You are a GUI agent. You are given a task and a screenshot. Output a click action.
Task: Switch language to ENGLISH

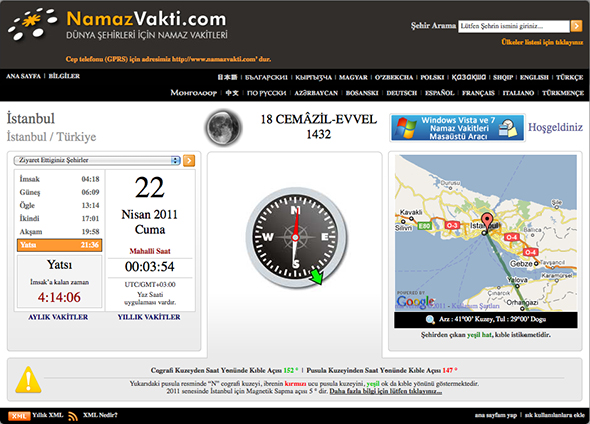pos(534,77)
